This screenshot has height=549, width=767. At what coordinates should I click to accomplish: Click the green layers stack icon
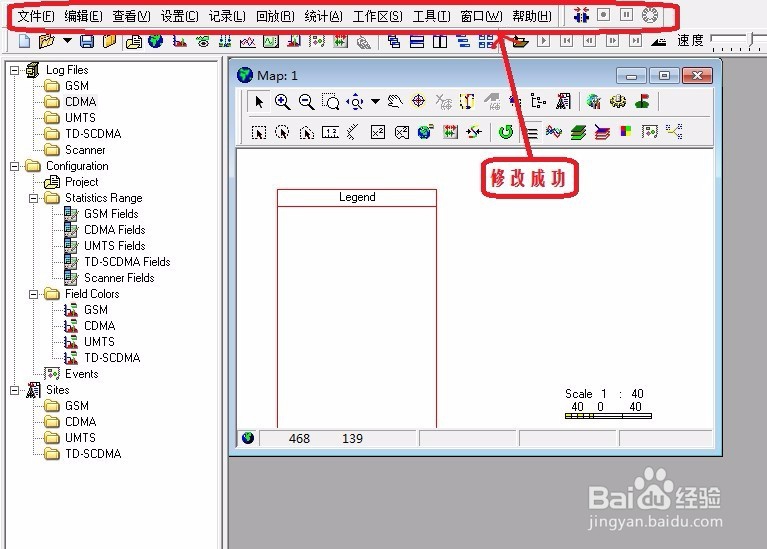[578, 132]
